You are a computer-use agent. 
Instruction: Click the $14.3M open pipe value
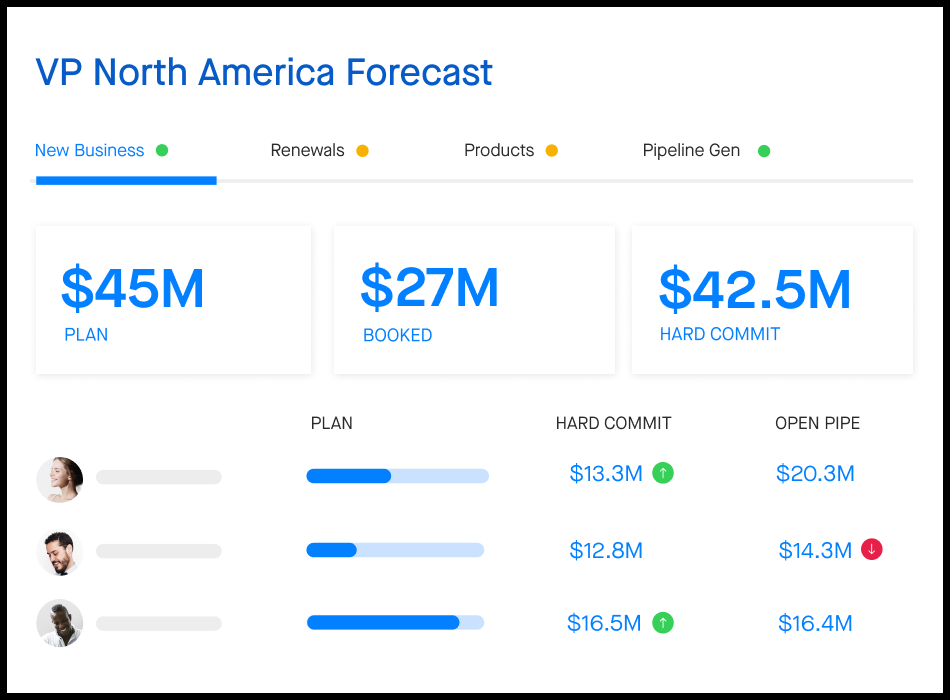point(815,550)
